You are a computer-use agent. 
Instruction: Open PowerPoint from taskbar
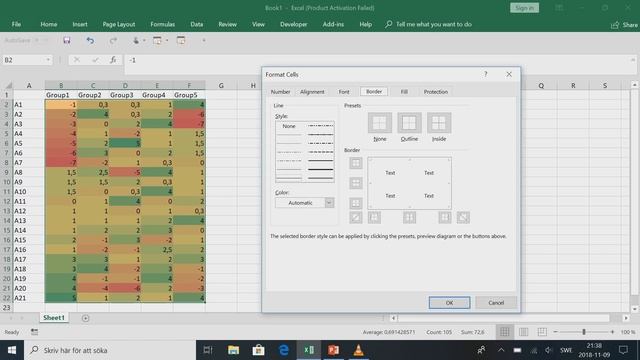pos(333,350)
